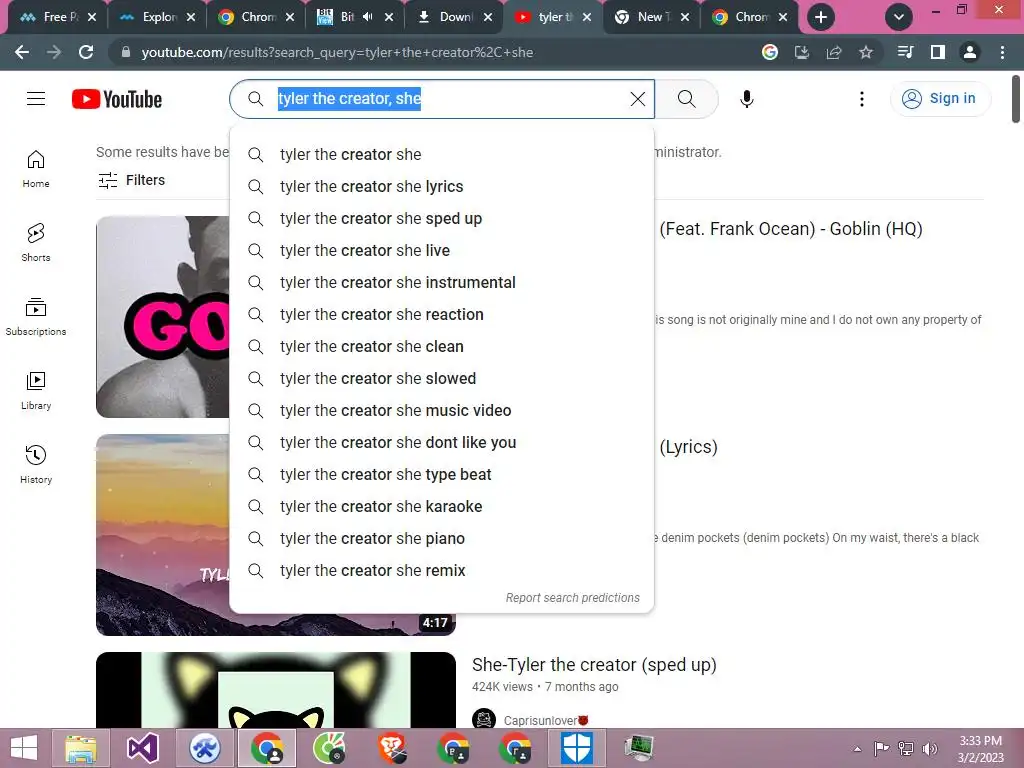This screenshot has width=1024, height=768.
Task: Choose suggestion 'tyler the creator she music video'
Action: [x=441, y=411]
